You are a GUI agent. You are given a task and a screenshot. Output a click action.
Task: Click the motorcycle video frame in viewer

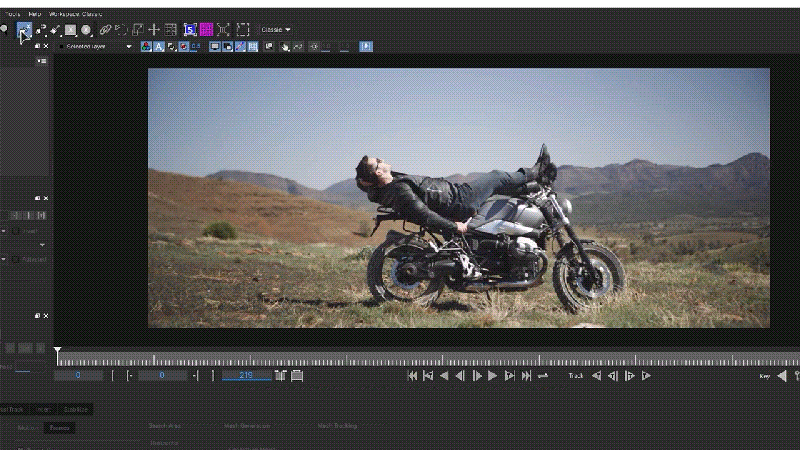[459, 198]
